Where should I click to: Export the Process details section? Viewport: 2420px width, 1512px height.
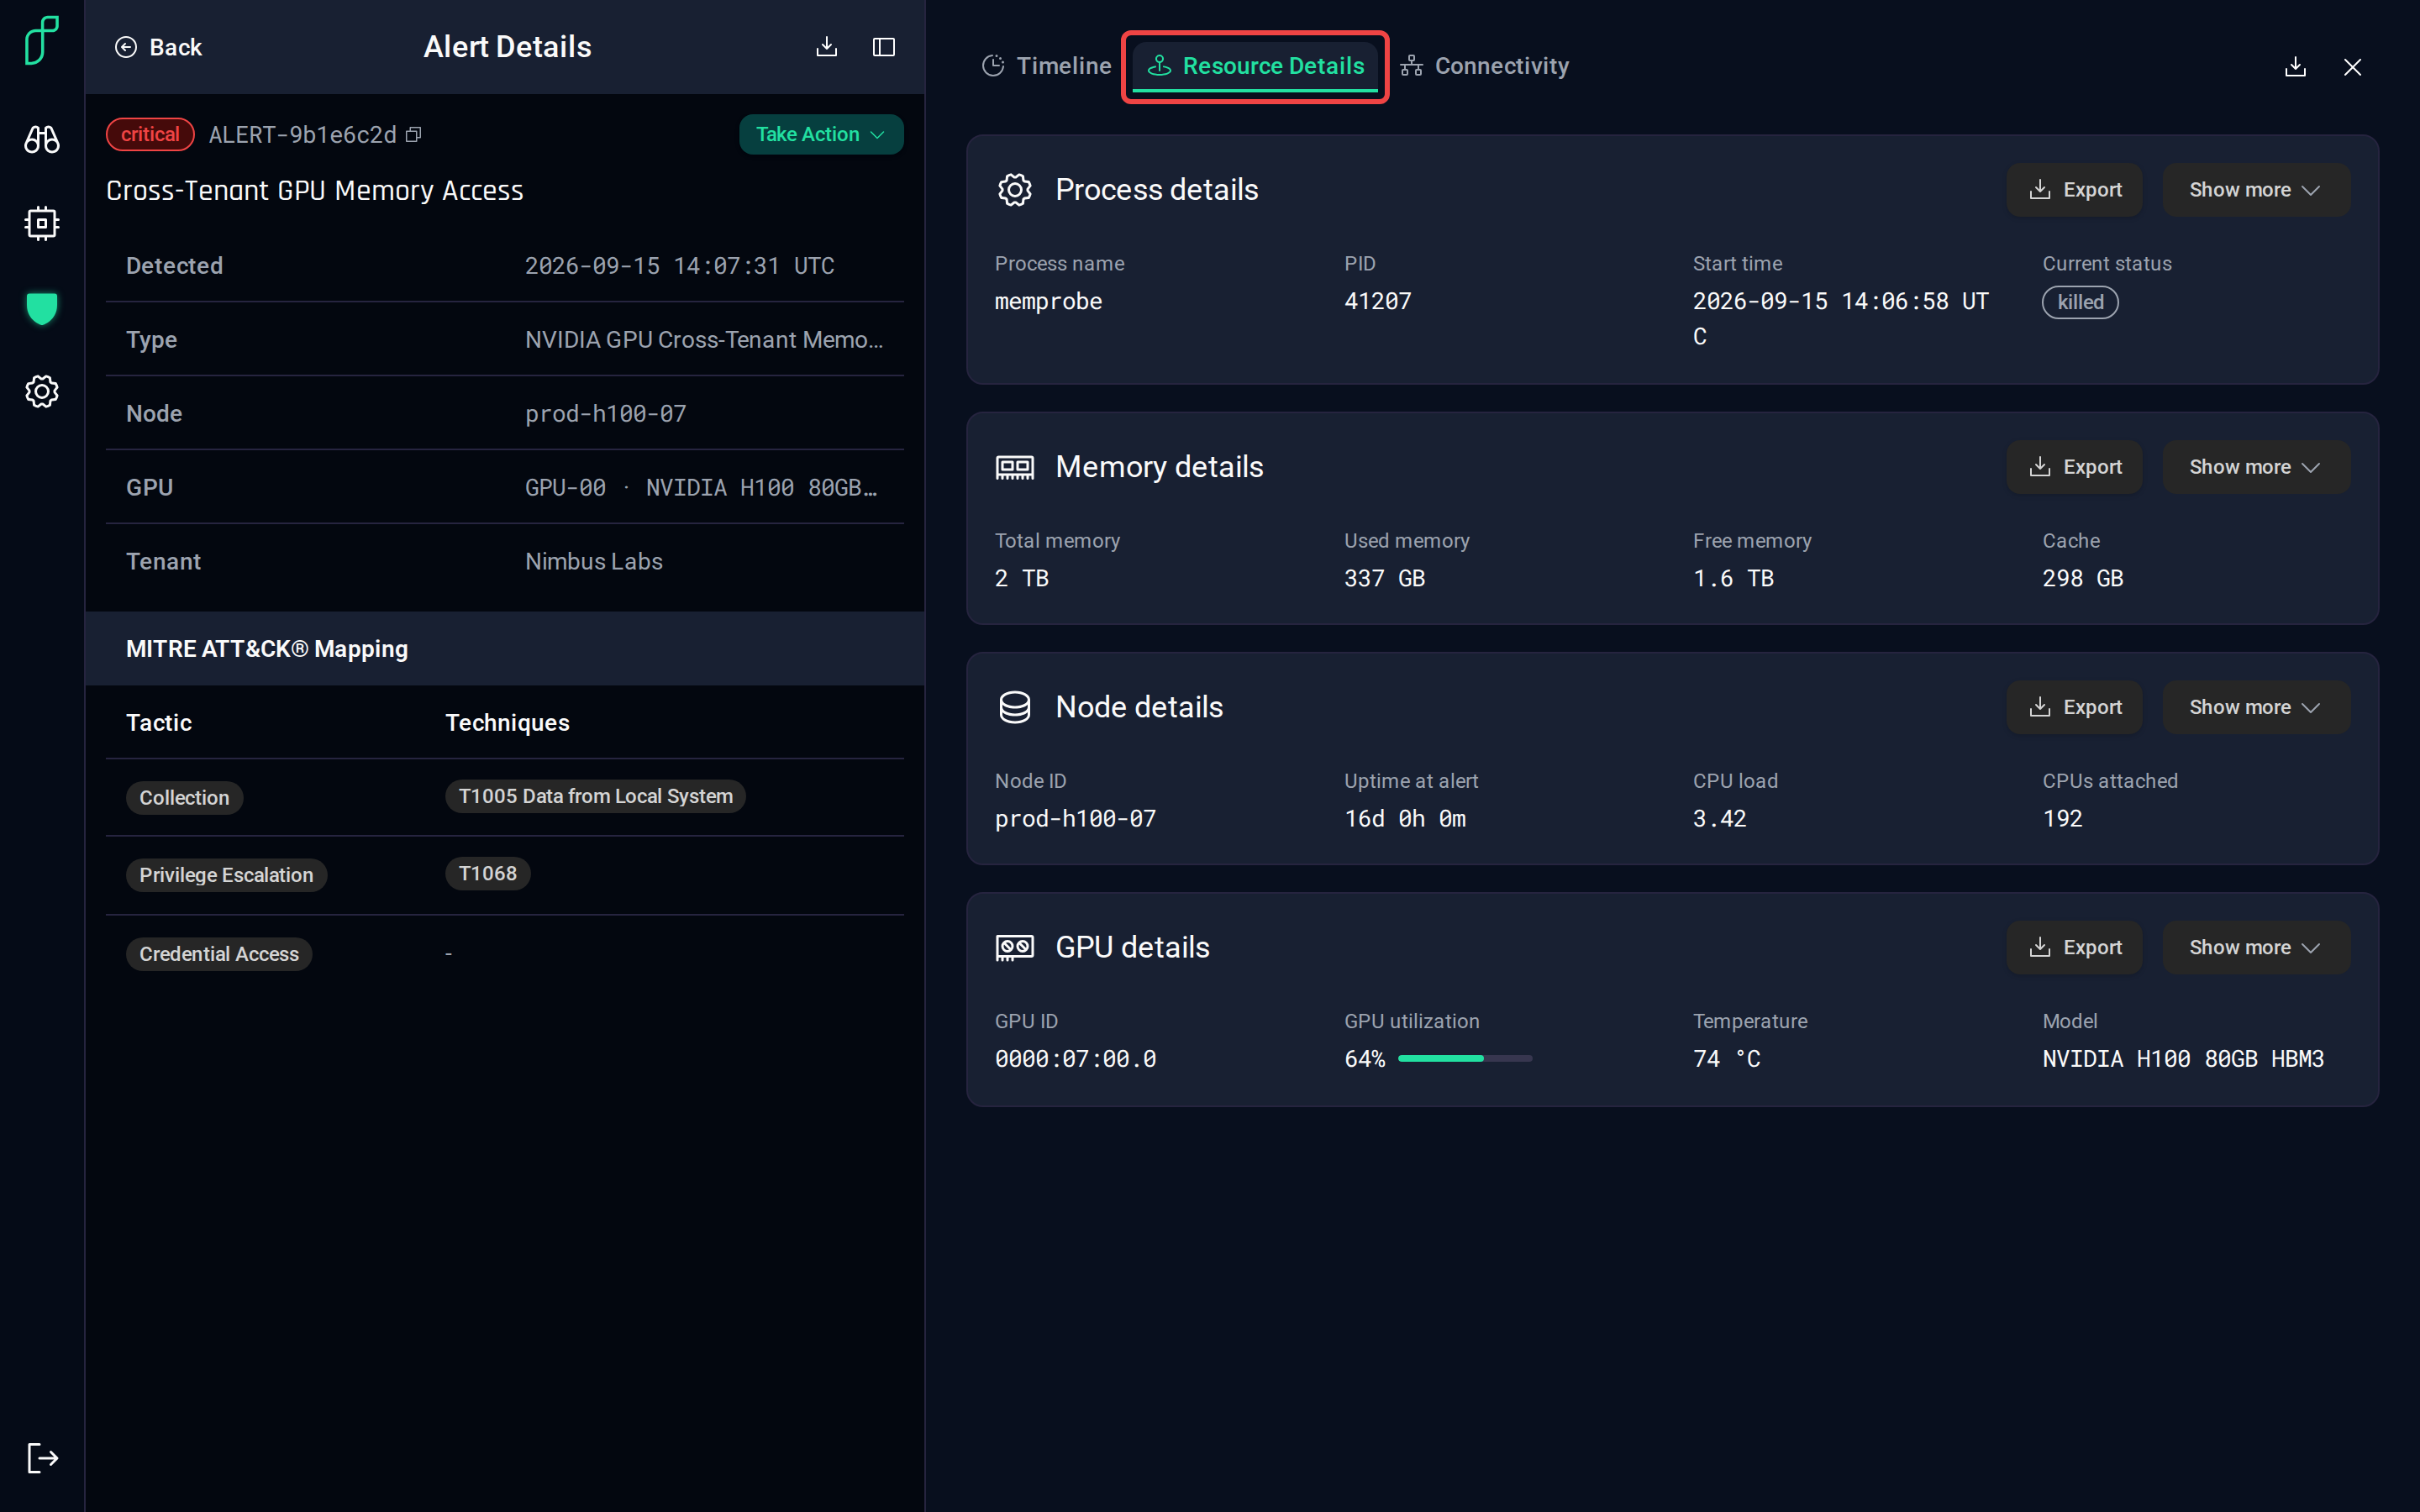[x=2075, y=190]
